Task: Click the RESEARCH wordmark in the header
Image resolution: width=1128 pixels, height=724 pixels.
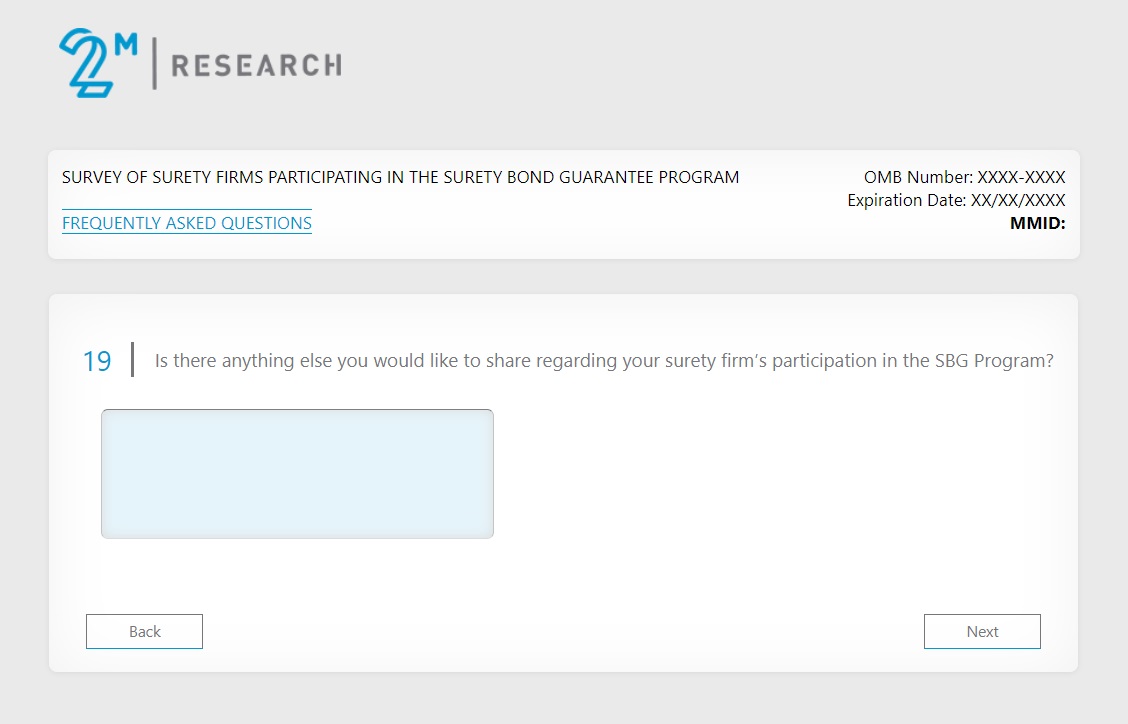Action: click(x=256, y=66)
